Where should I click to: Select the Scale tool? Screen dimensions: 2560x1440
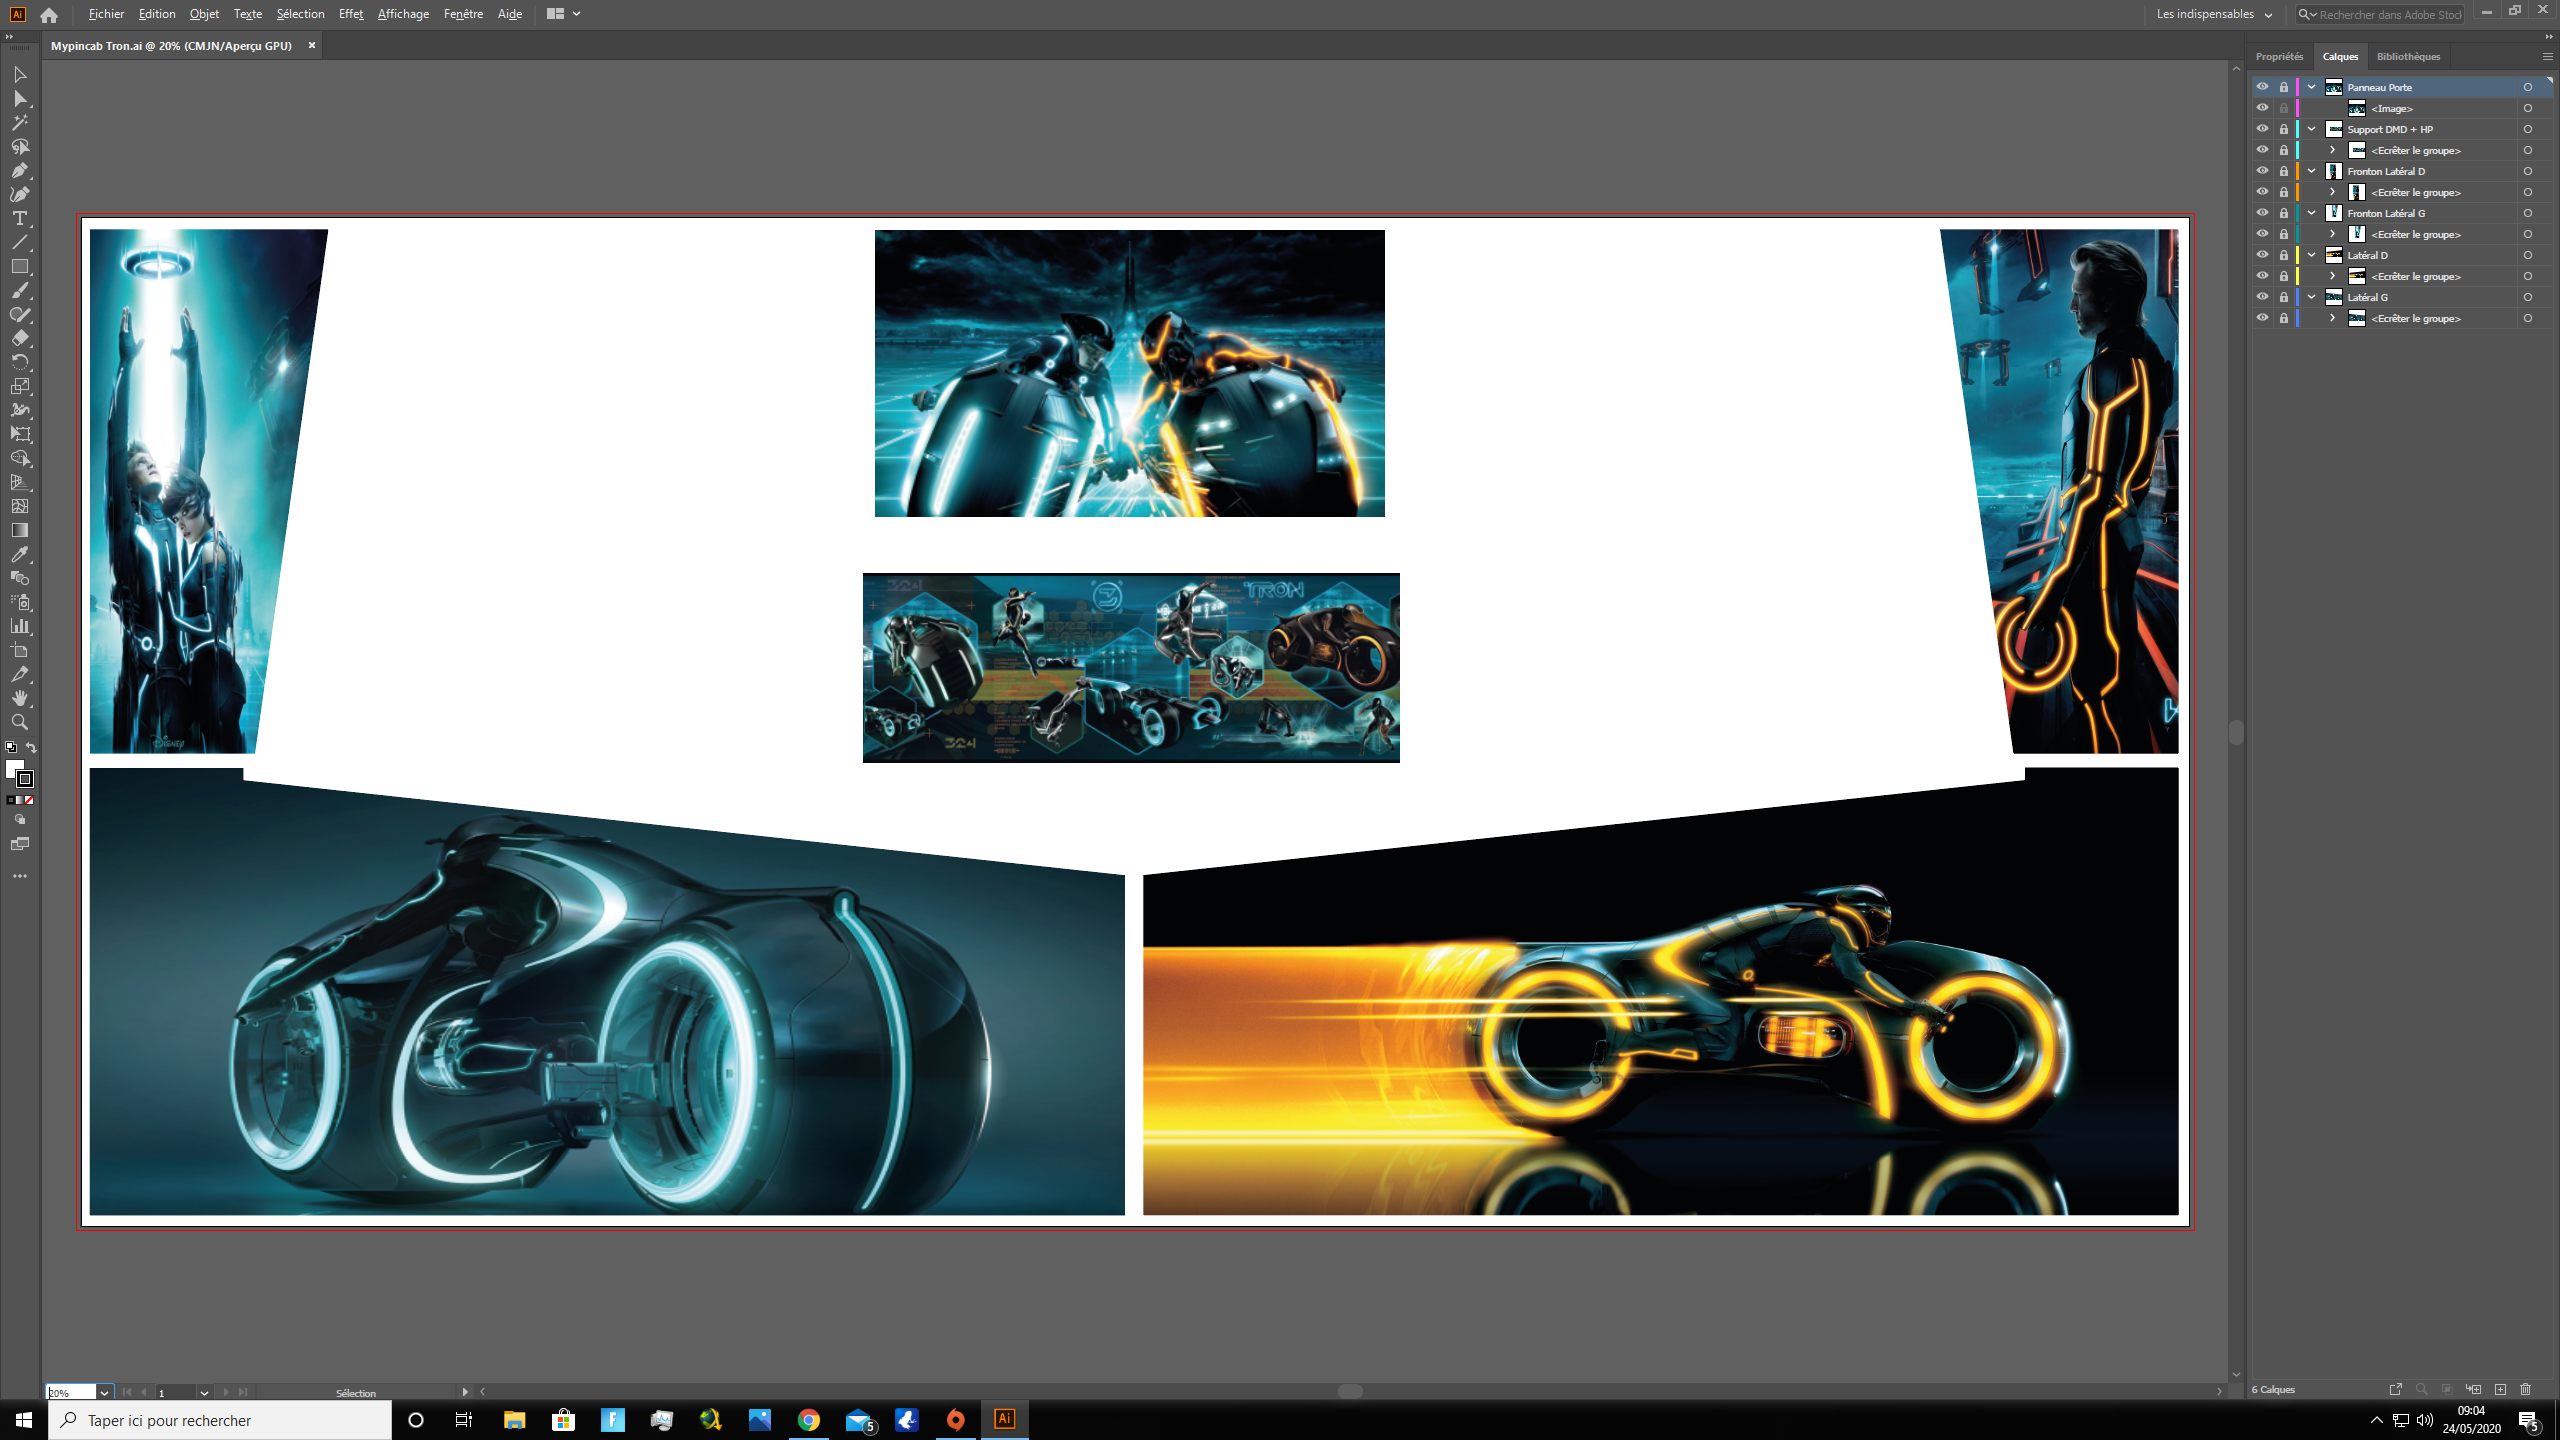pyautogui.click(x=19, y=387)
